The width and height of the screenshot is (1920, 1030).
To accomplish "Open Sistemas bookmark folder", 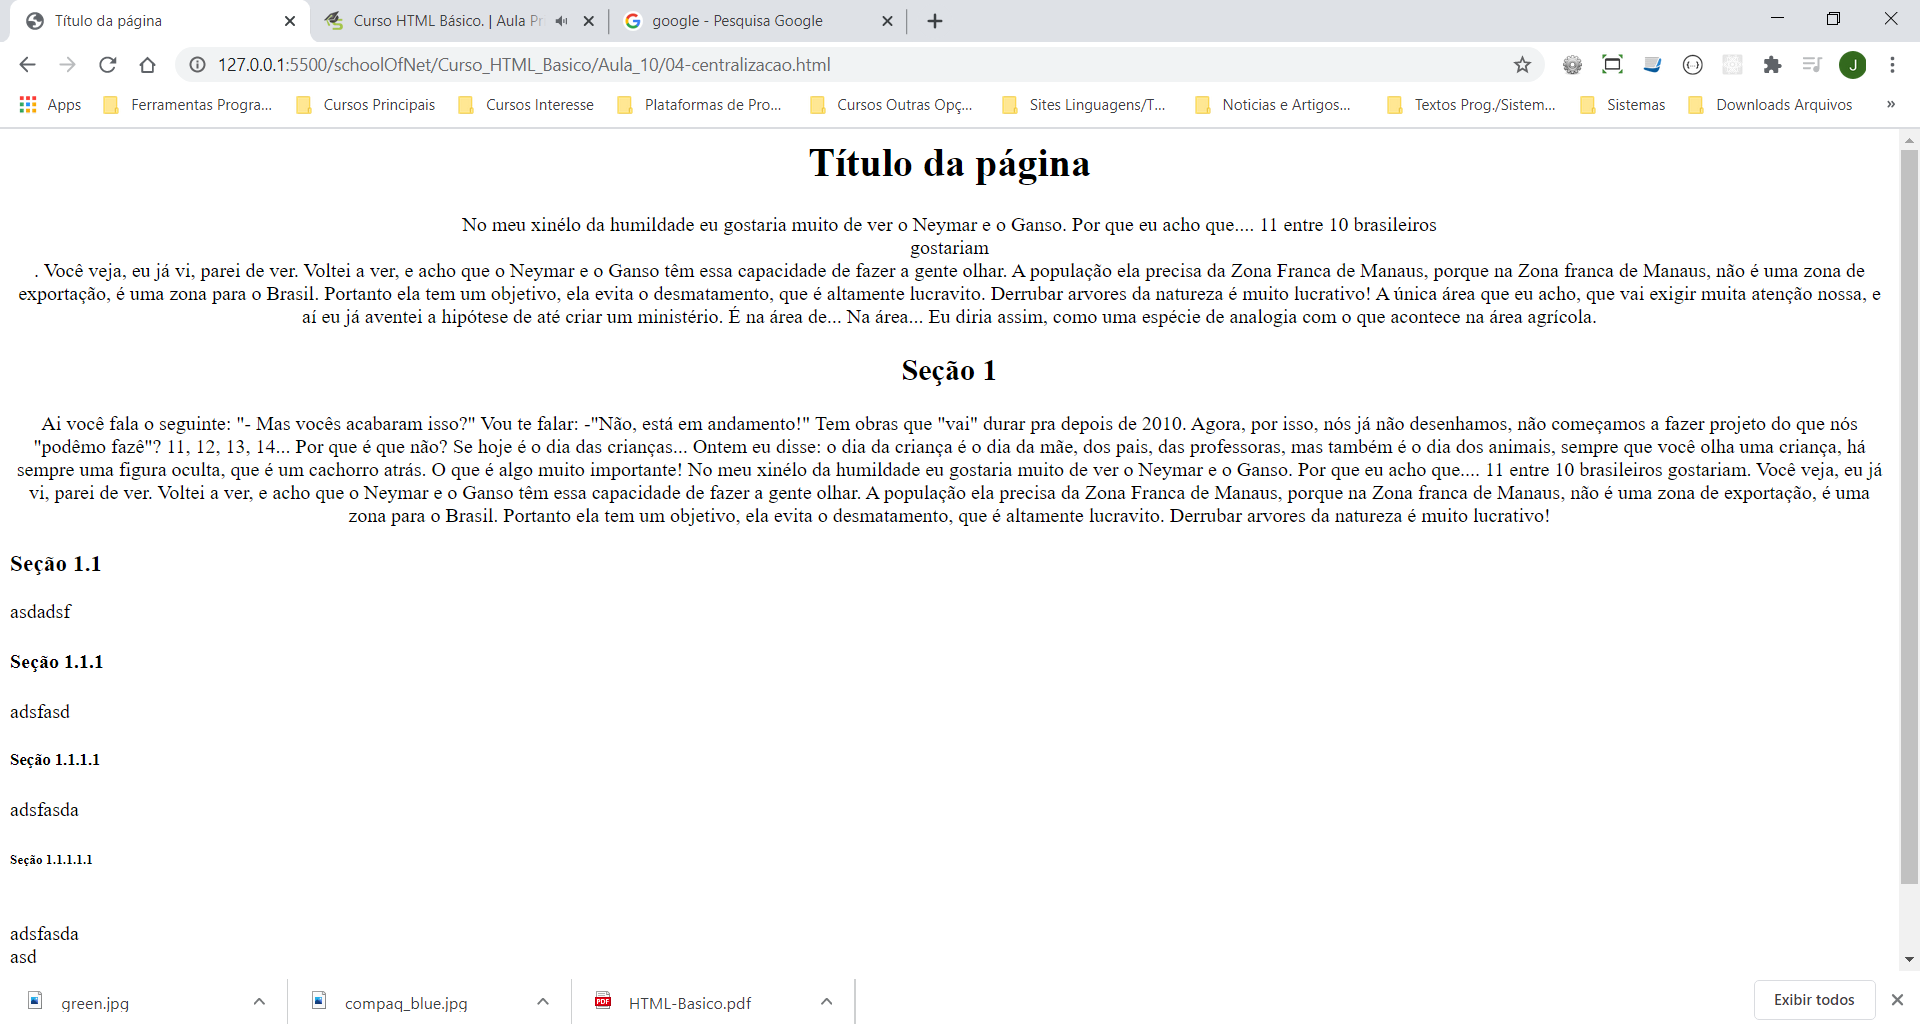I will (x=1623, y=105).
